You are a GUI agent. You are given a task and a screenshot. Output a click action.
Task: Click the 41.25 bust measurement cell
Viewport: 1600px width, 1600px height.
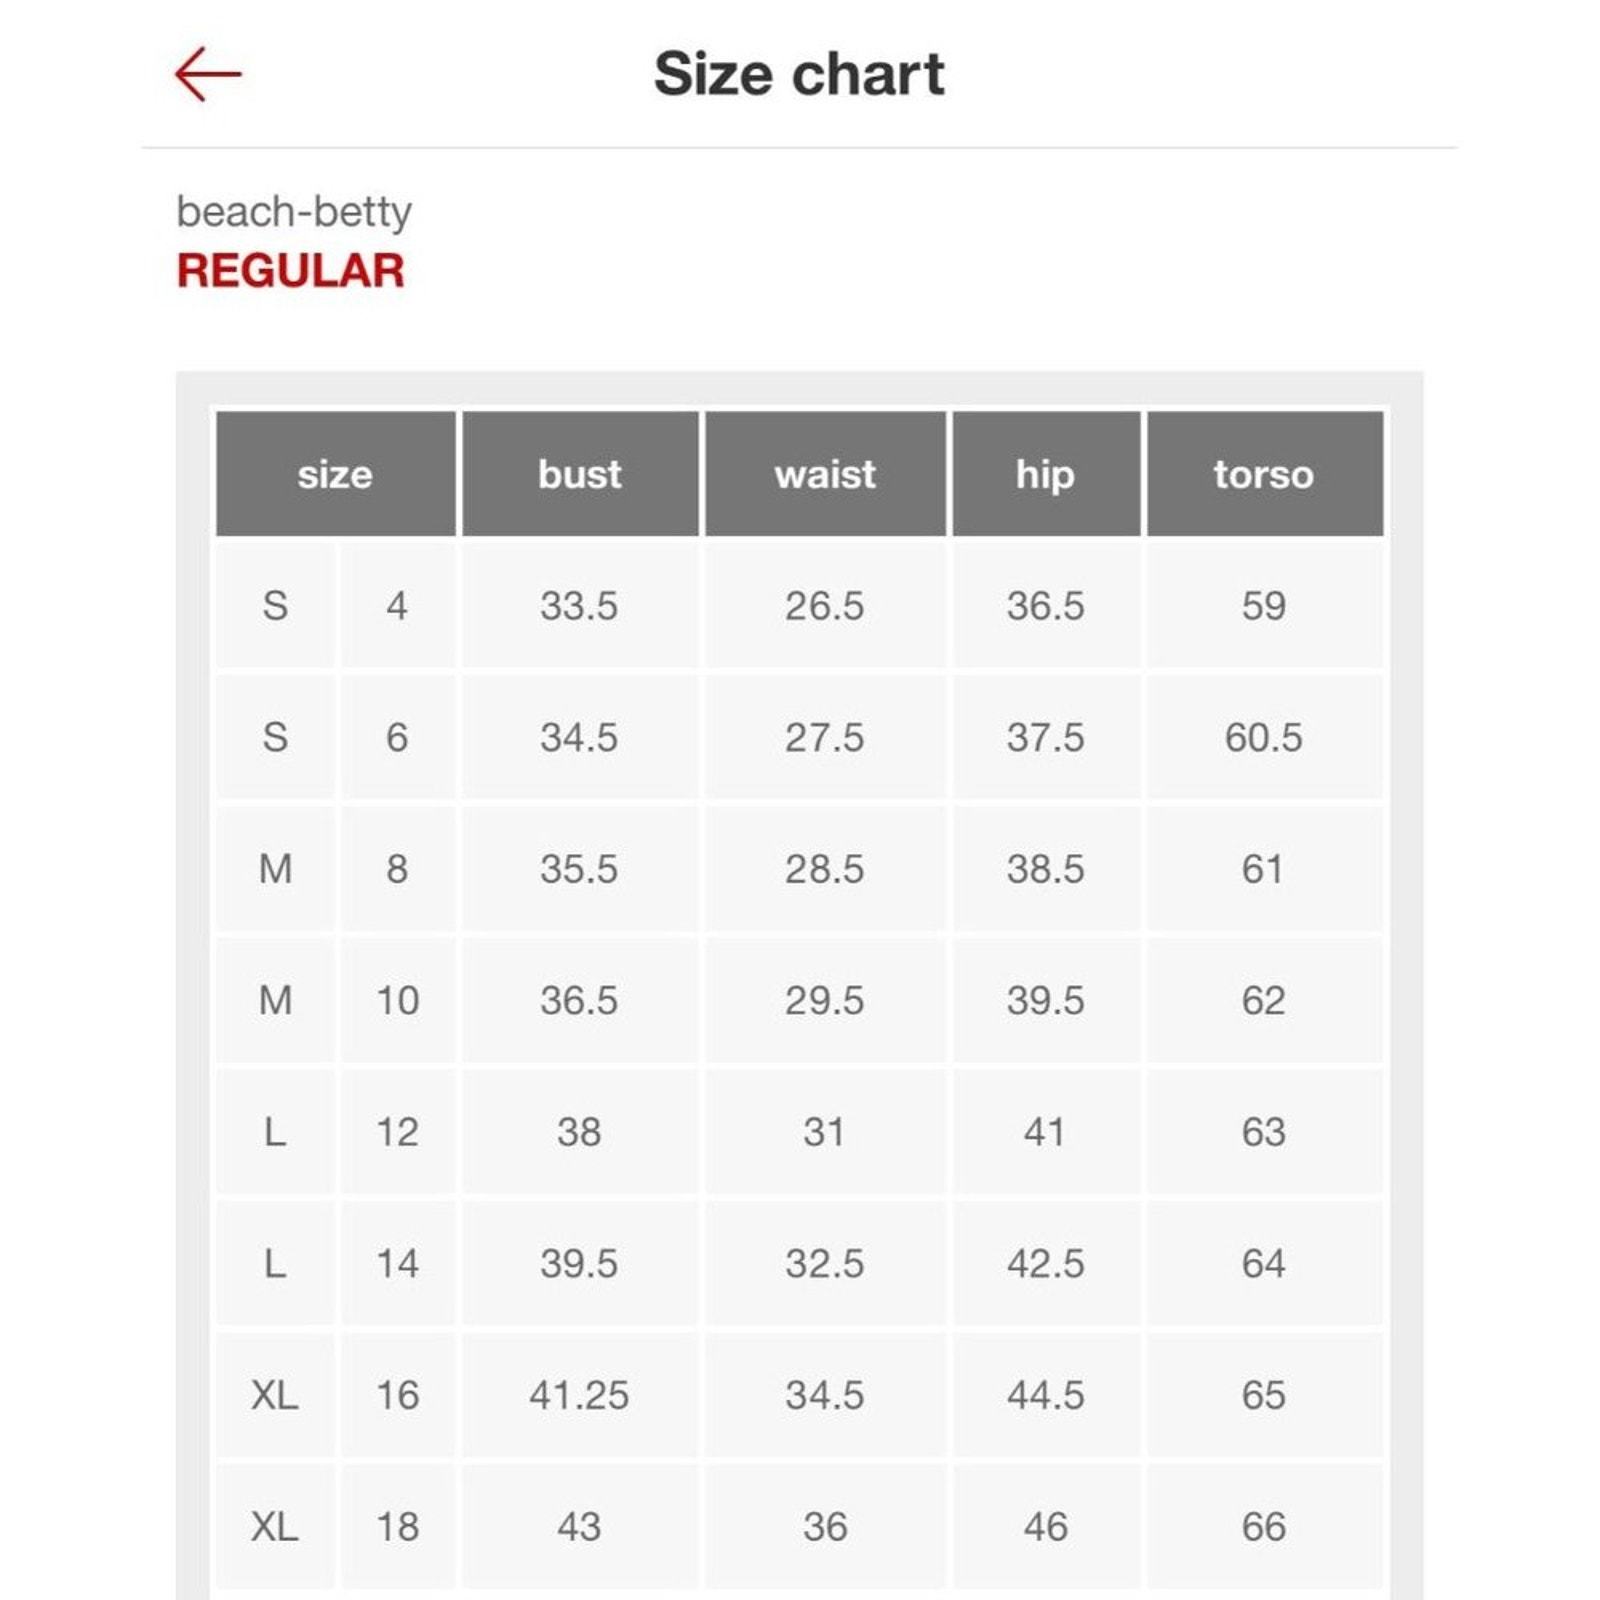tap(580, 1395)
